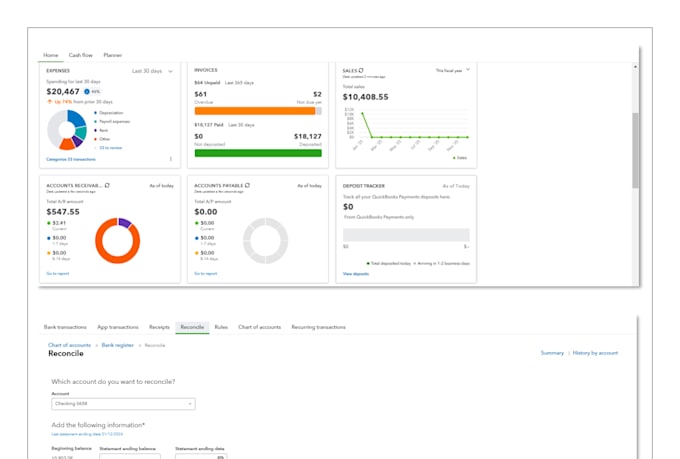Switch to the Planner tab

113,55
